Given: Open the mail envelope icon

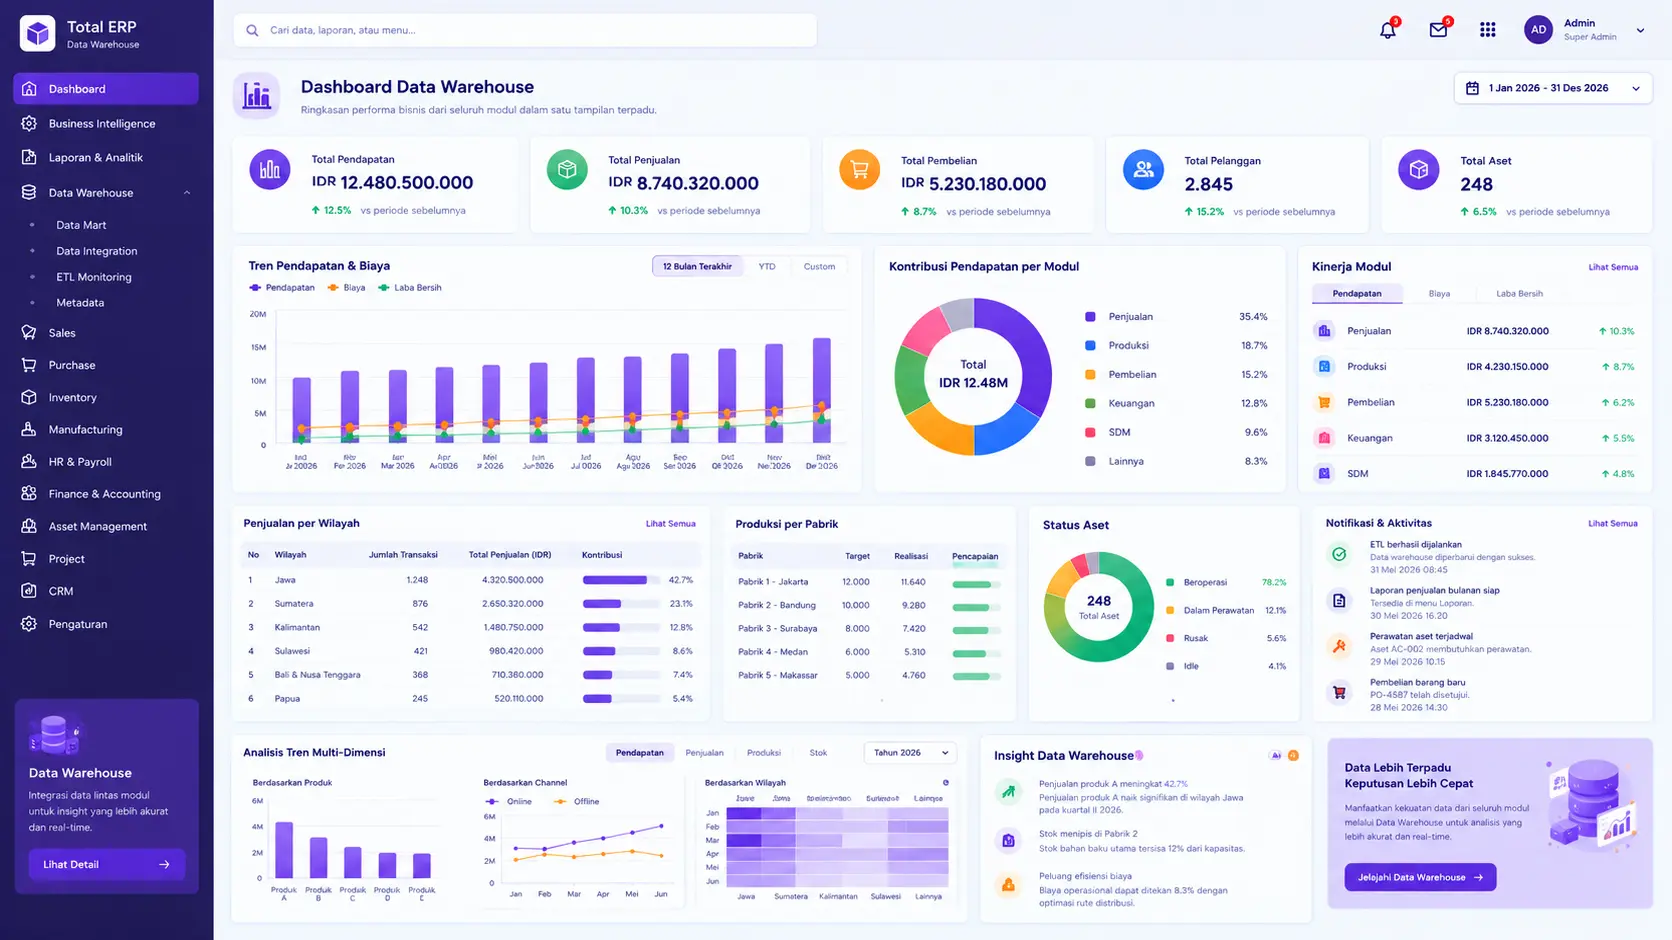Looking at the screenshot, I should [x=1438, y=30].
